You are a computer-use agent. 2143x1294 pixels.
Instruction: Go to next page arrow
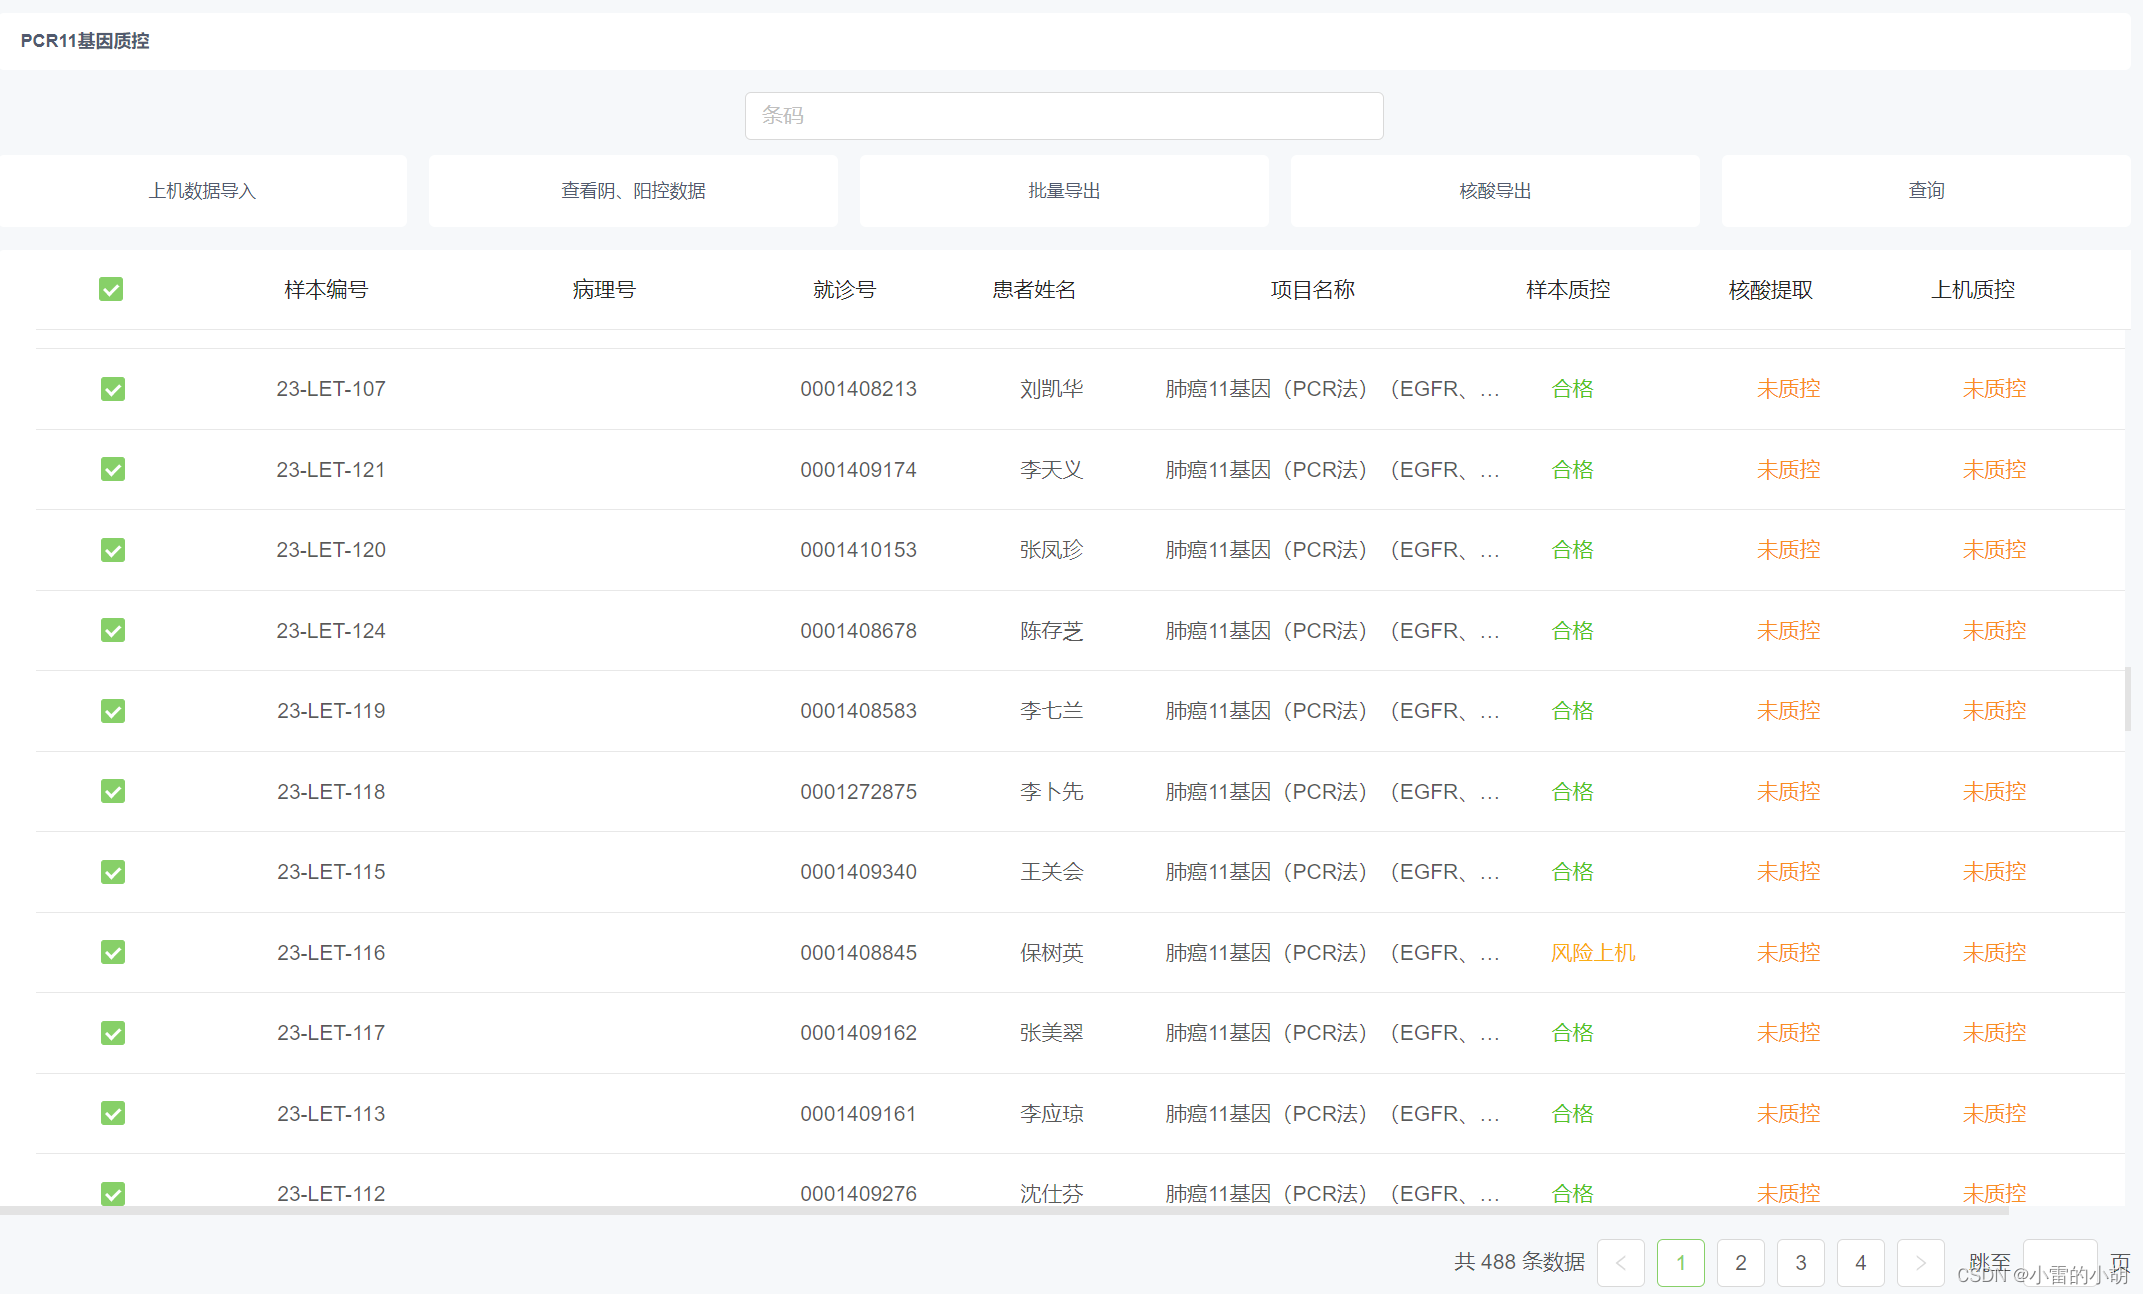[x=1920, y=1262]
